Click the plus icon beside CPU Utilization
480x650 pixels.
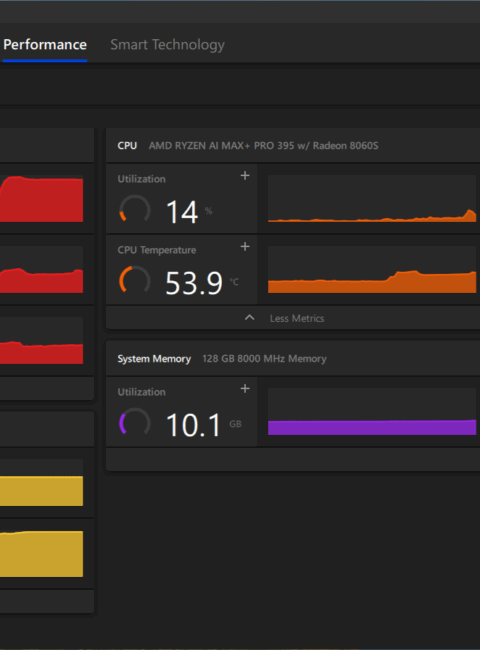pyautogui.click(x=245, y=176)
